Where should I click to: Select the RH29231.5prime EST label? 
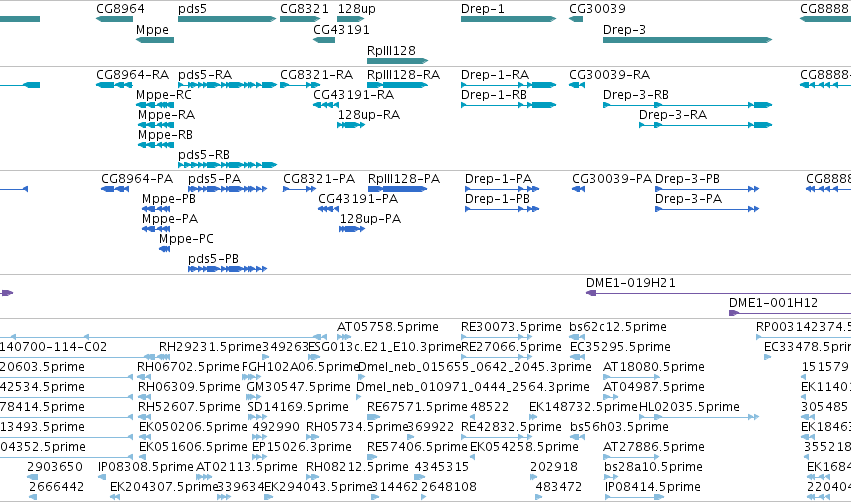(x=211, y=347)
